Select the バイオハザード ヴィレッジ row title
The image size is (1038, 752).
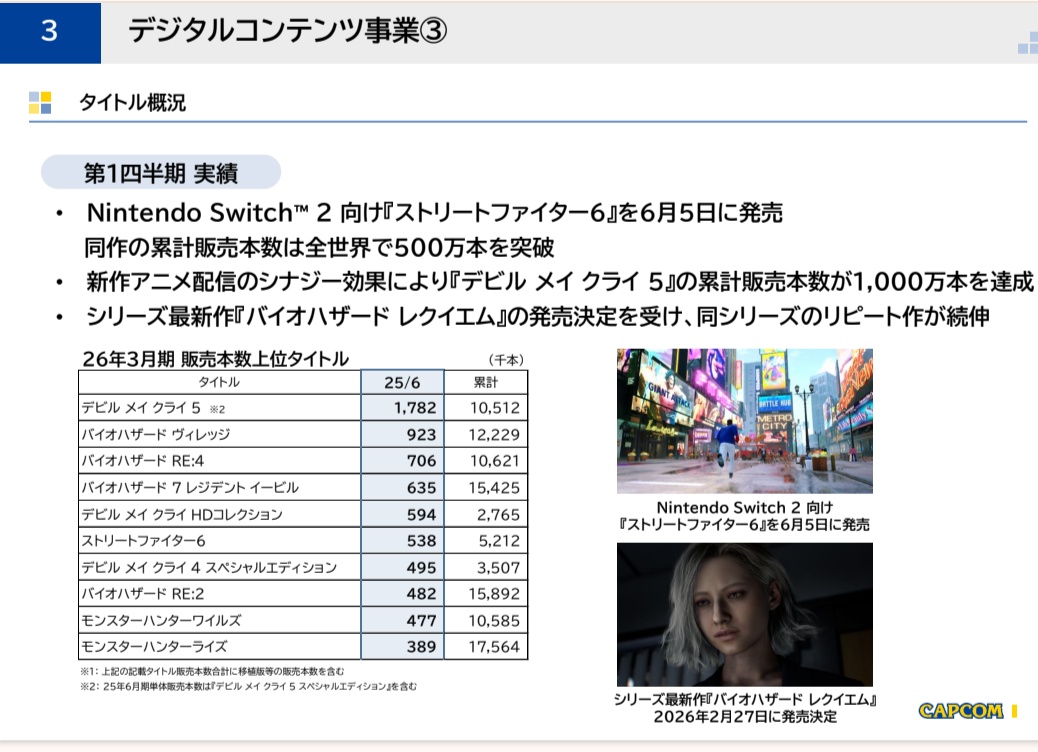click(155, 434)
